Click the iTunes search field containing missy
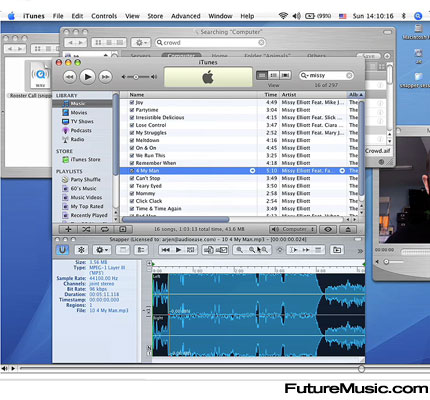Viewport: 430px width, 400px height. click(x=326, y=75)
